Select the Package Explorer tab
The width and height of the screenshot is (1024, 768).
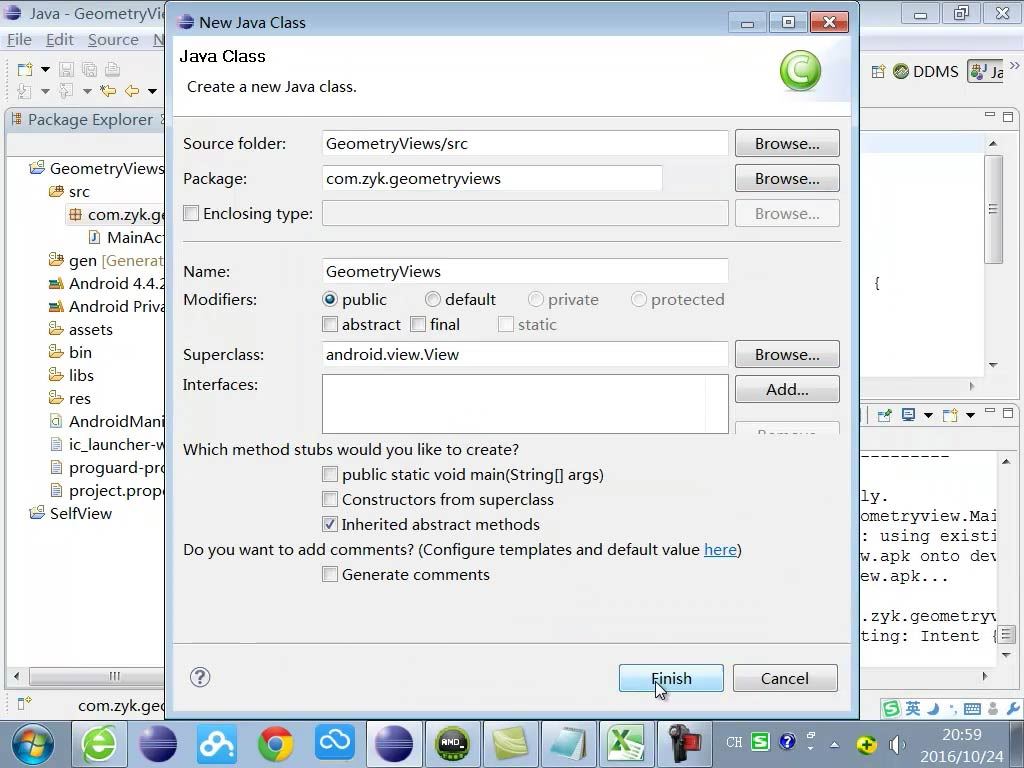pyautogui.click(x=88, y=120)
